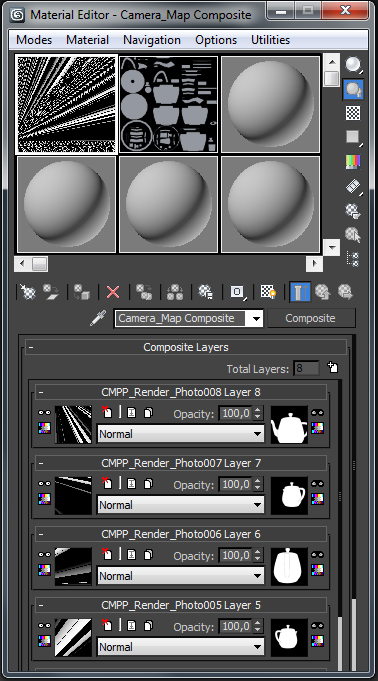Image resolution: width=378 pixels, height=681 pixels.
Task: Click Go Forward to Sibling icon
Action: 345,291
